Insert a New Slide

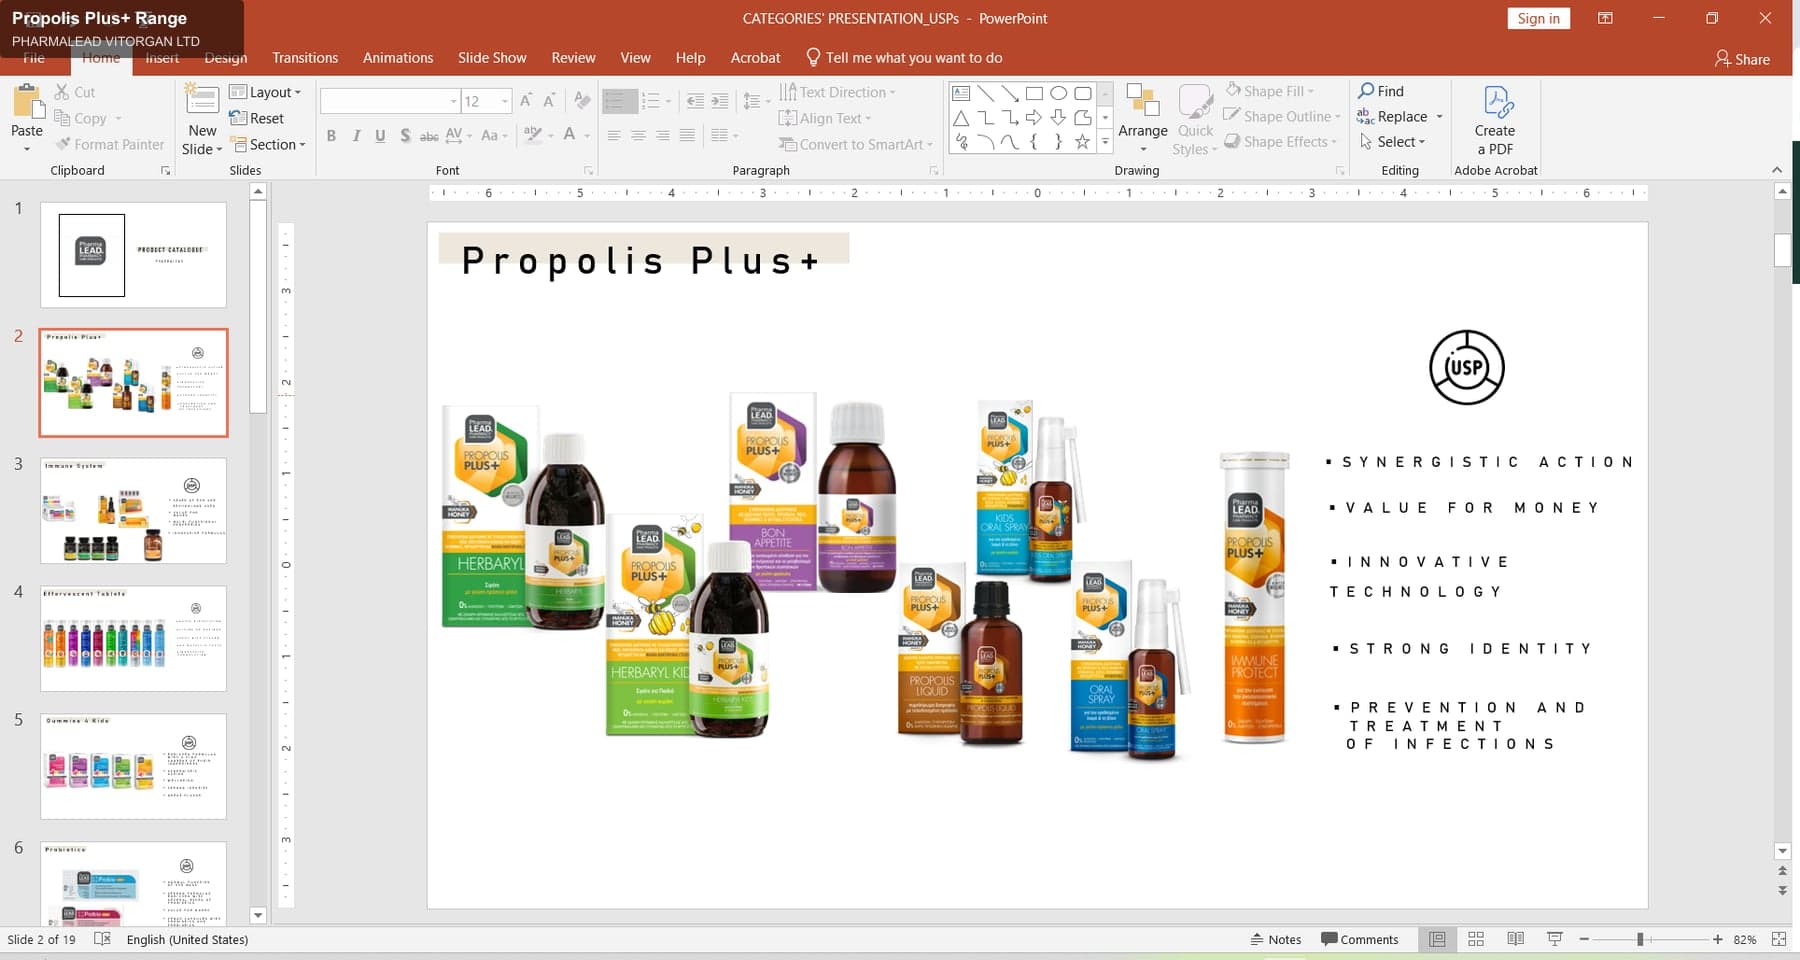point(202,120)
